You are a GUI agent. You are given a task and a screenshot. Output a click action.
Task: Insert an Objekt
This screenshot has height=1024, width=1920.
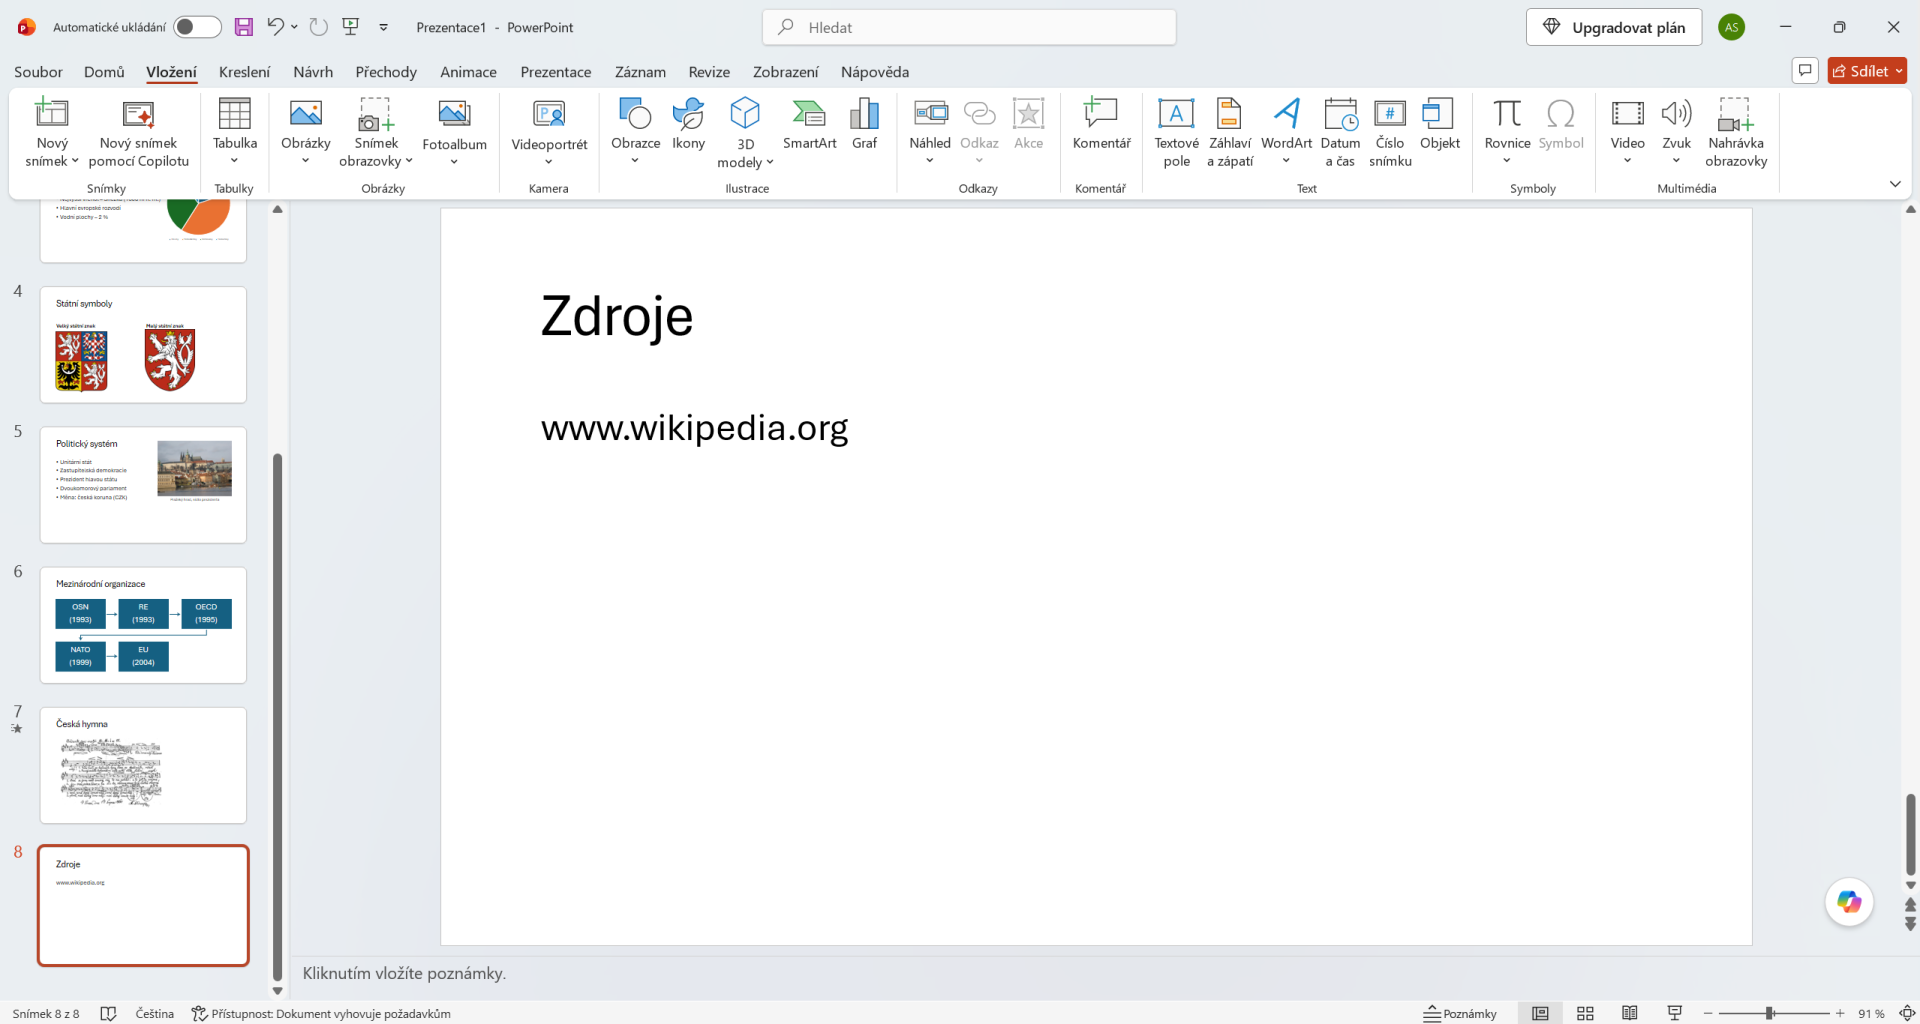1440,124
